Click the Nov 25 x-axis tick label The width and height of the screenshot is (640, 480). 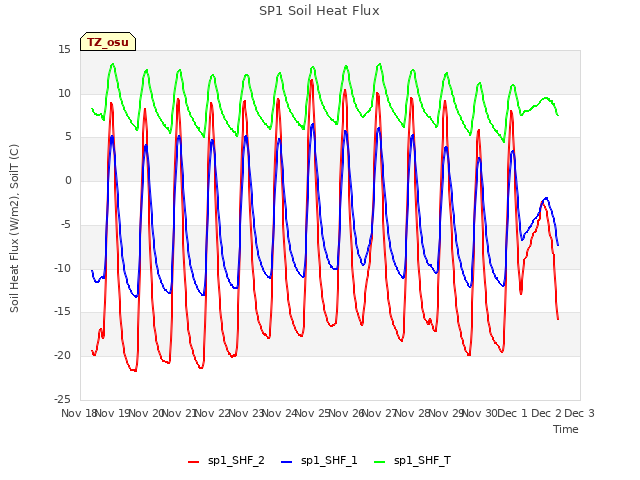(x=312, y=413)
